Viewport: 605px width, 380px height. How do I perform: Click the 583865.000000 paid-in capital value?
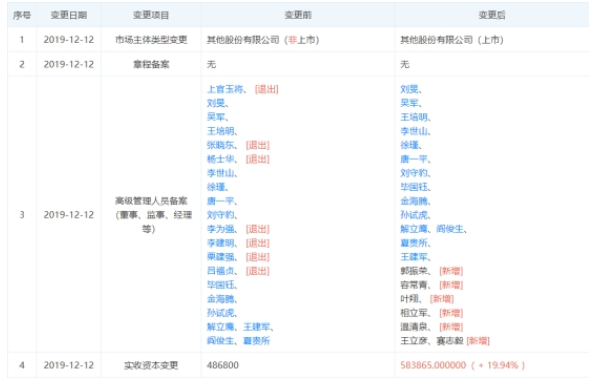[x=433, y=365]
